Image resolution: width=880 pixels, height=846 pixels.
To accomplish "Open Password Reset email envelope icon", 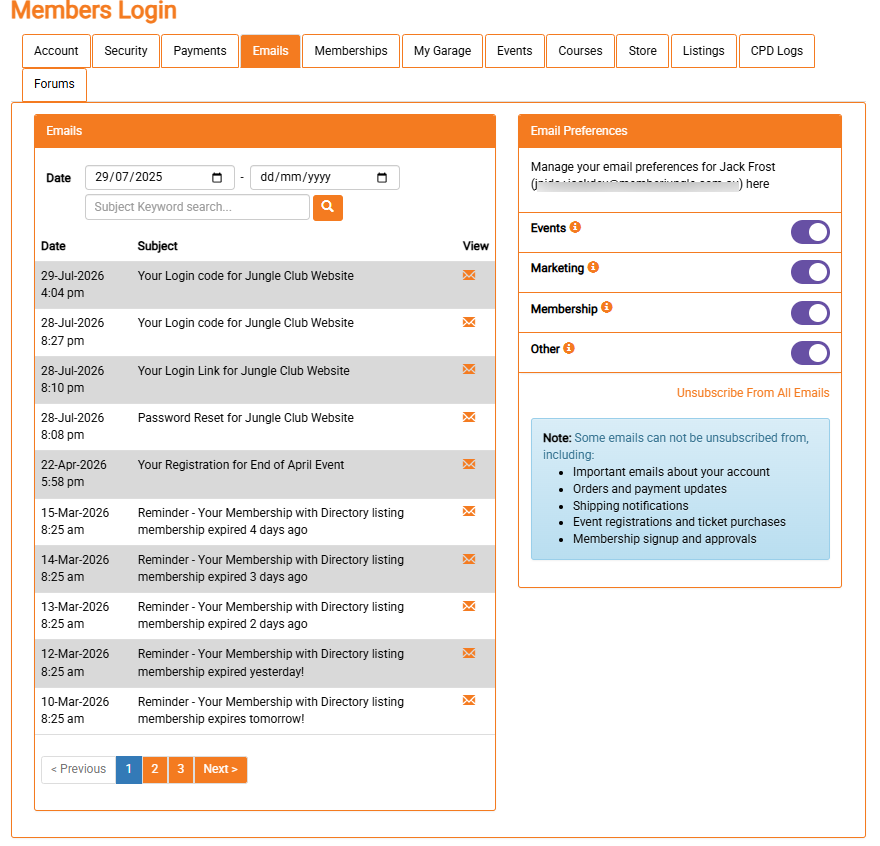I will [x=469, y=417].
